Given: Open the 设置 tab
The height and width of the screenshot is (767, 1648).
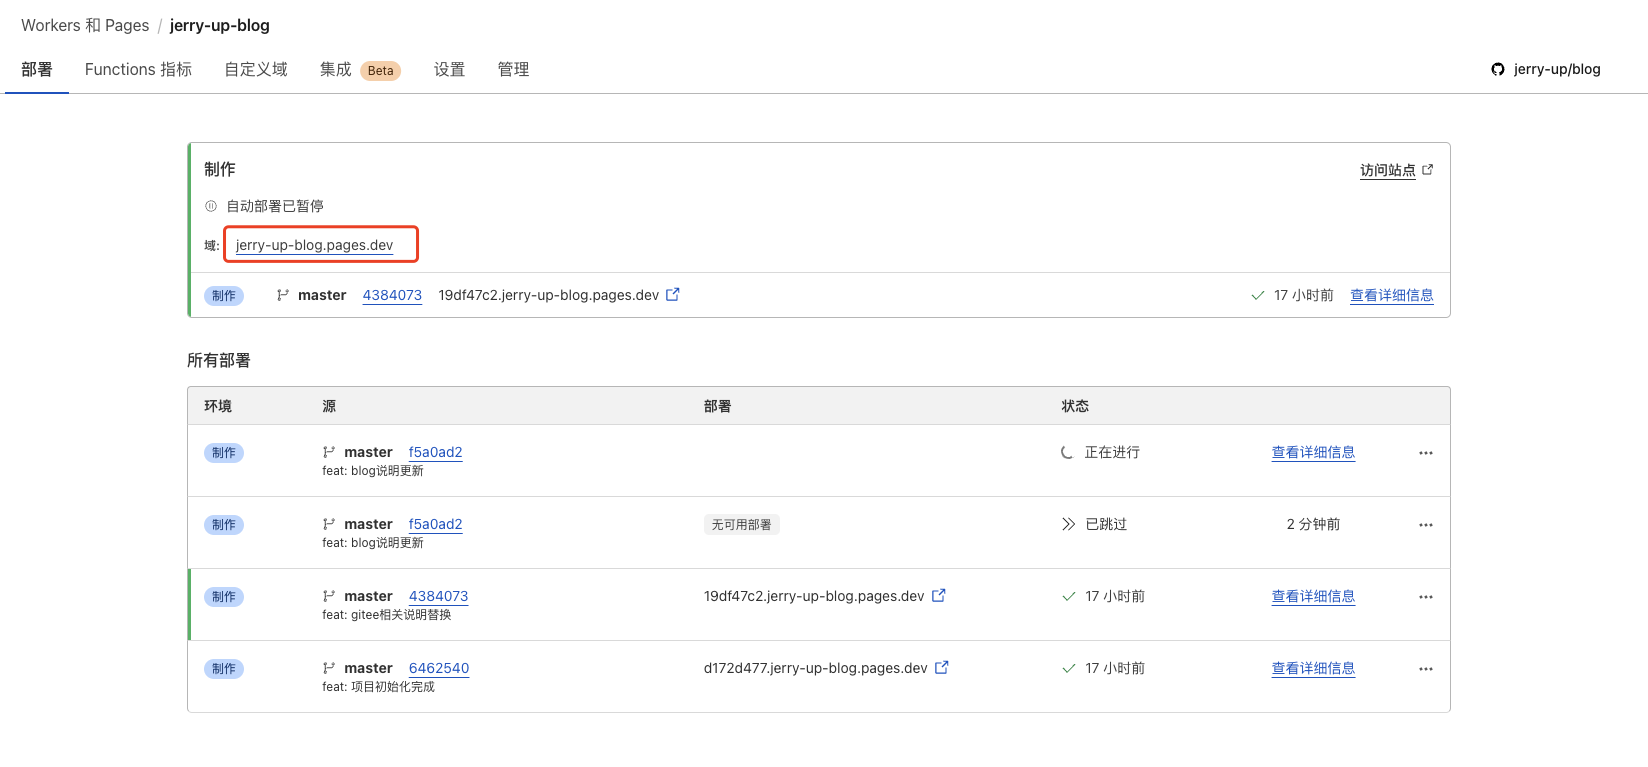Looking at the screenshot, I should [449, 69].
